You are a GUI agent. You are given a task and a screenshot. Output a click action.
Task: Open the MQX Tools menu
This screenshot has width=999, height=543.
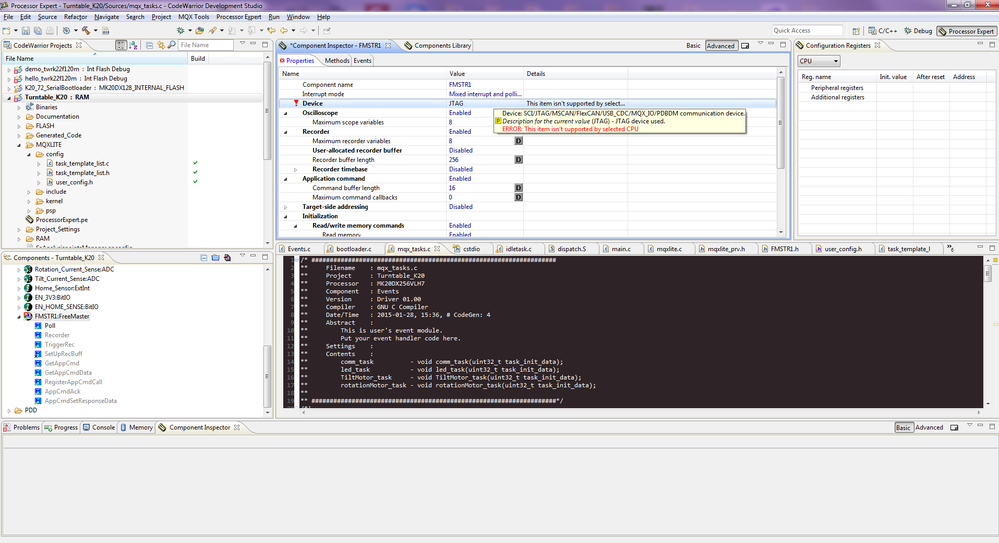tap(193, 17)
